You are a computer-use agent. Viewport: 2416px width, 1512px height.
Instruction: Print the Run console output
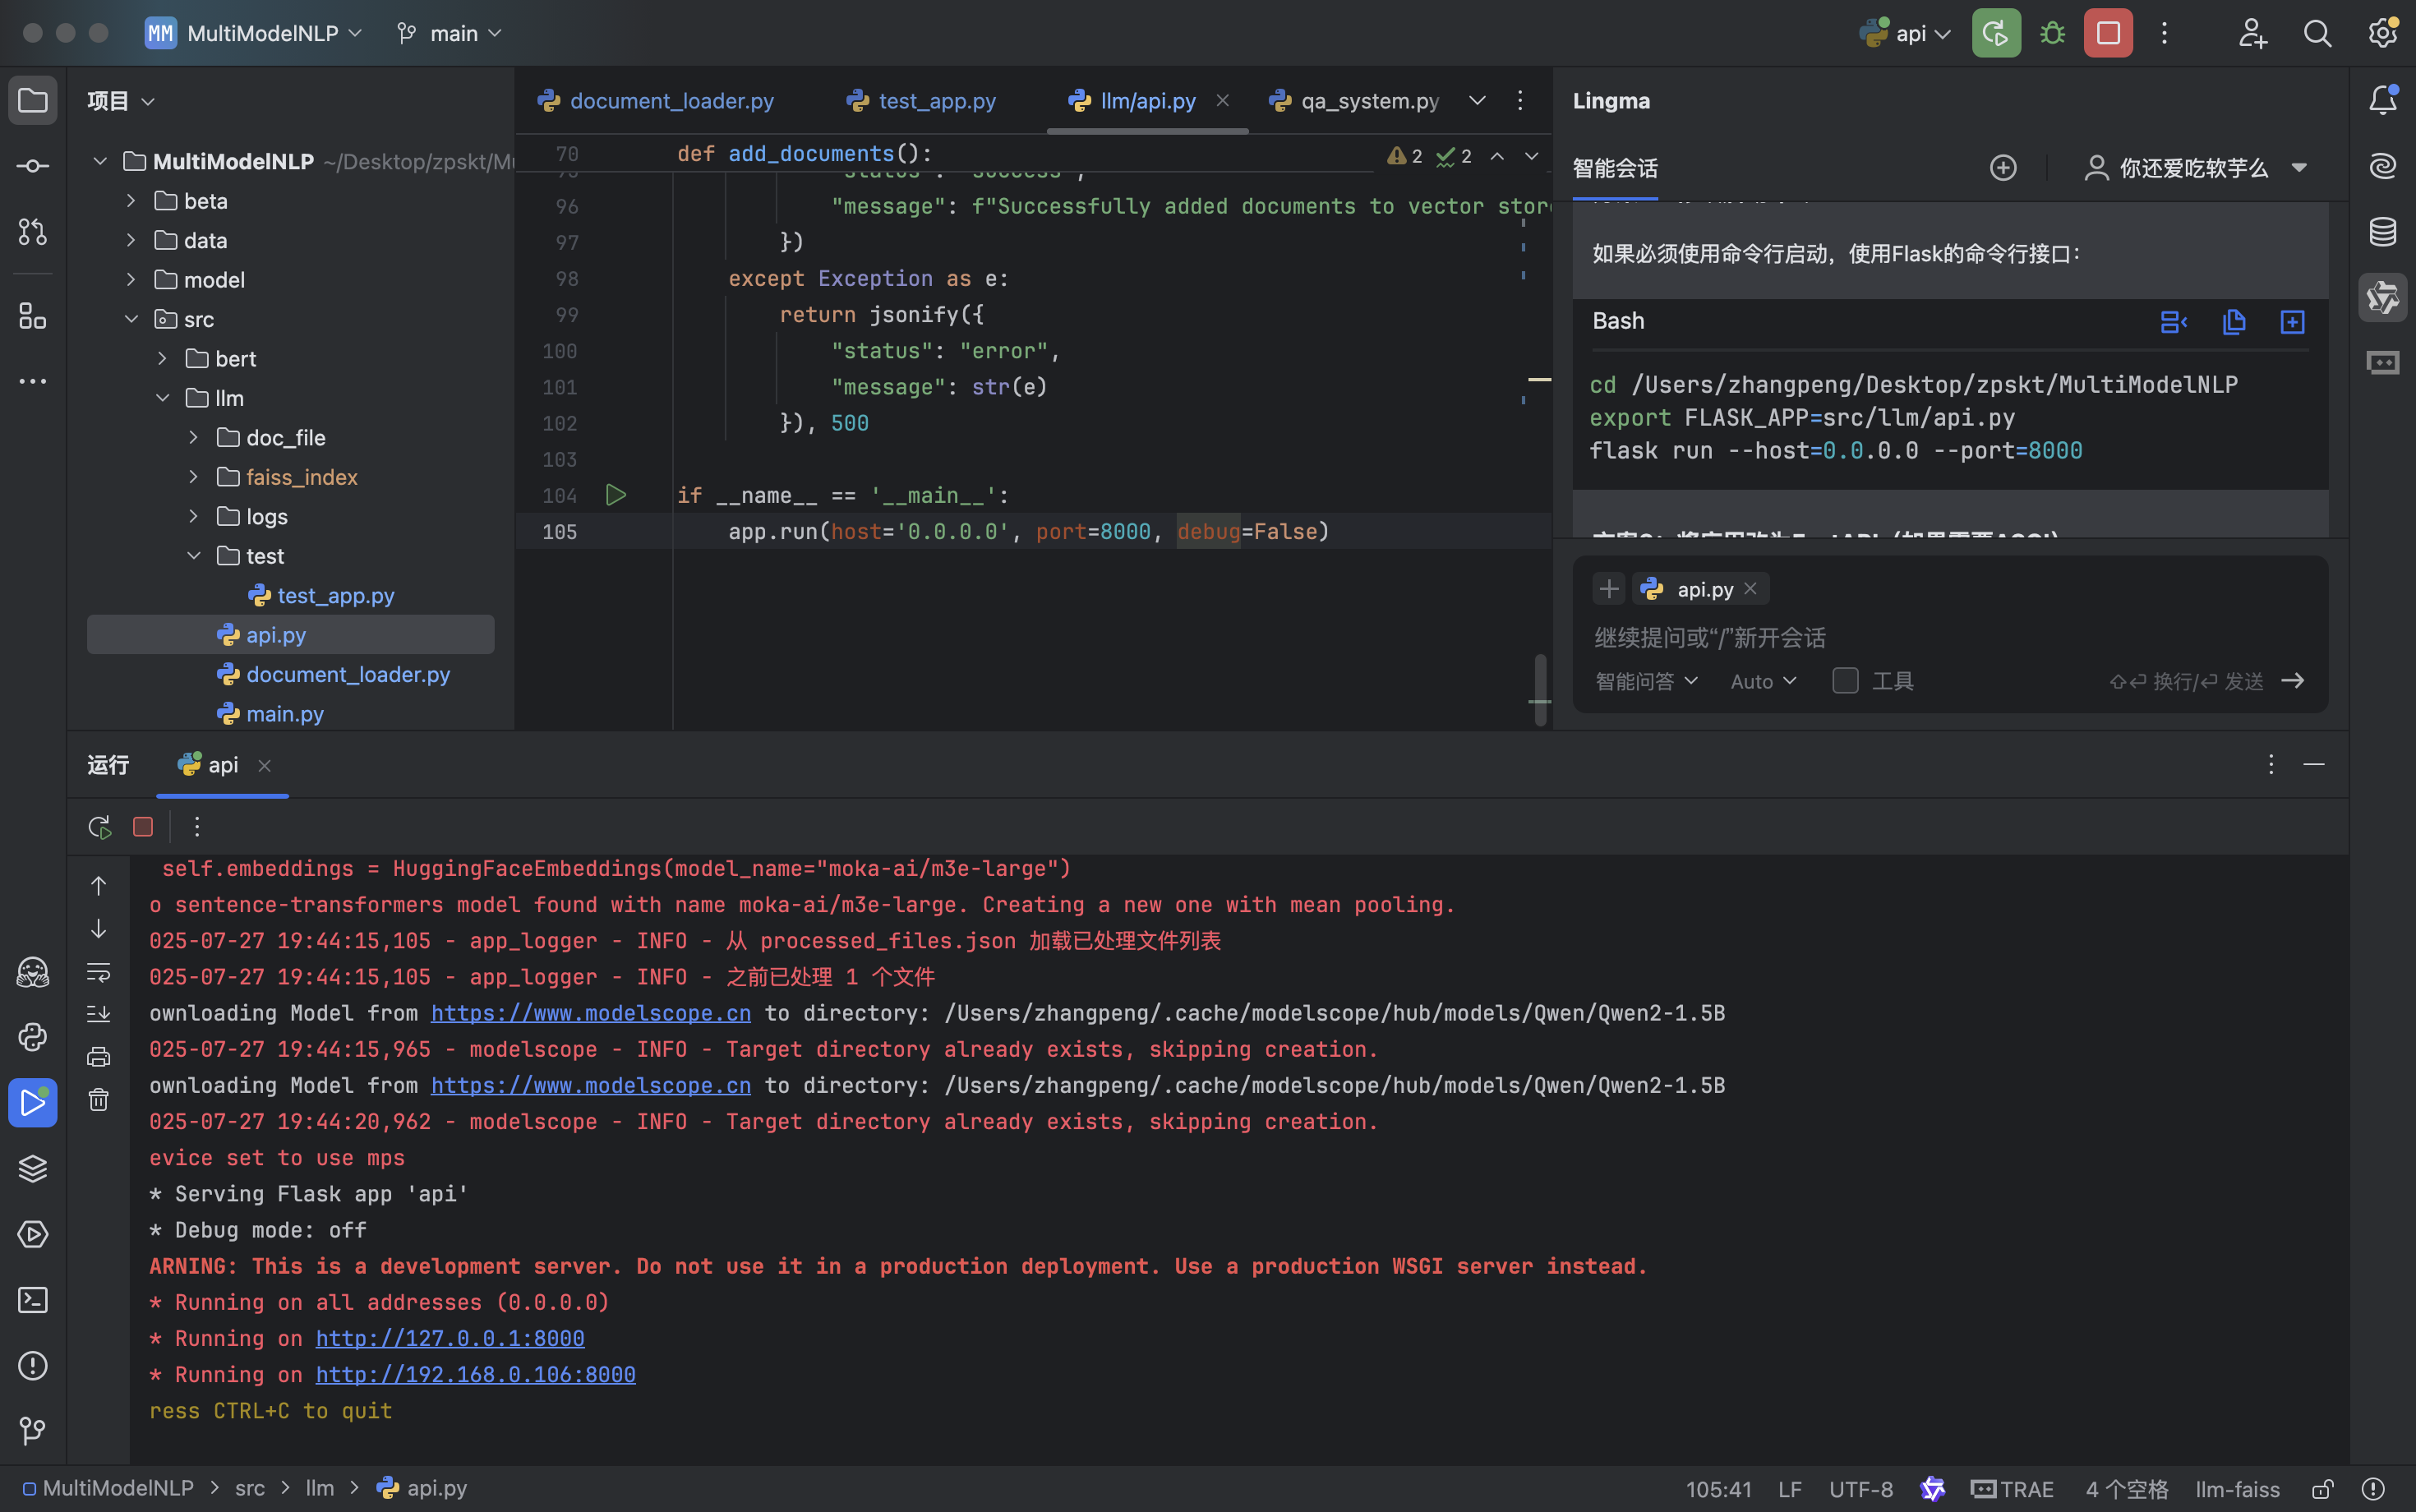[98, 1057]
